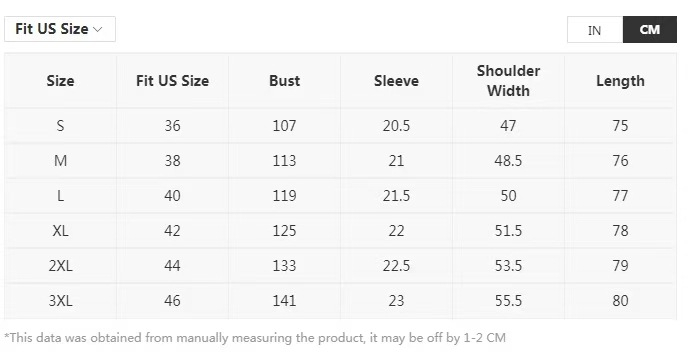
Task: Switch units to IN
Action: [x=595, y=30]
